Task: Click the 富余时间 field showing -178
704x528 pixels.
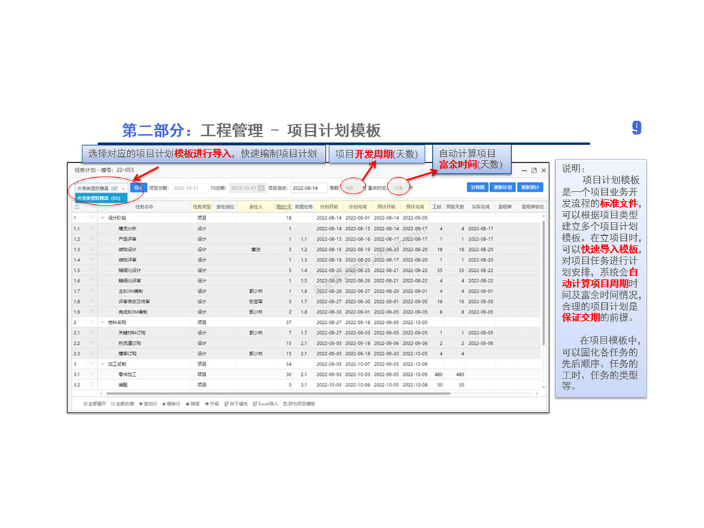Action: click(x=400, y=188)
